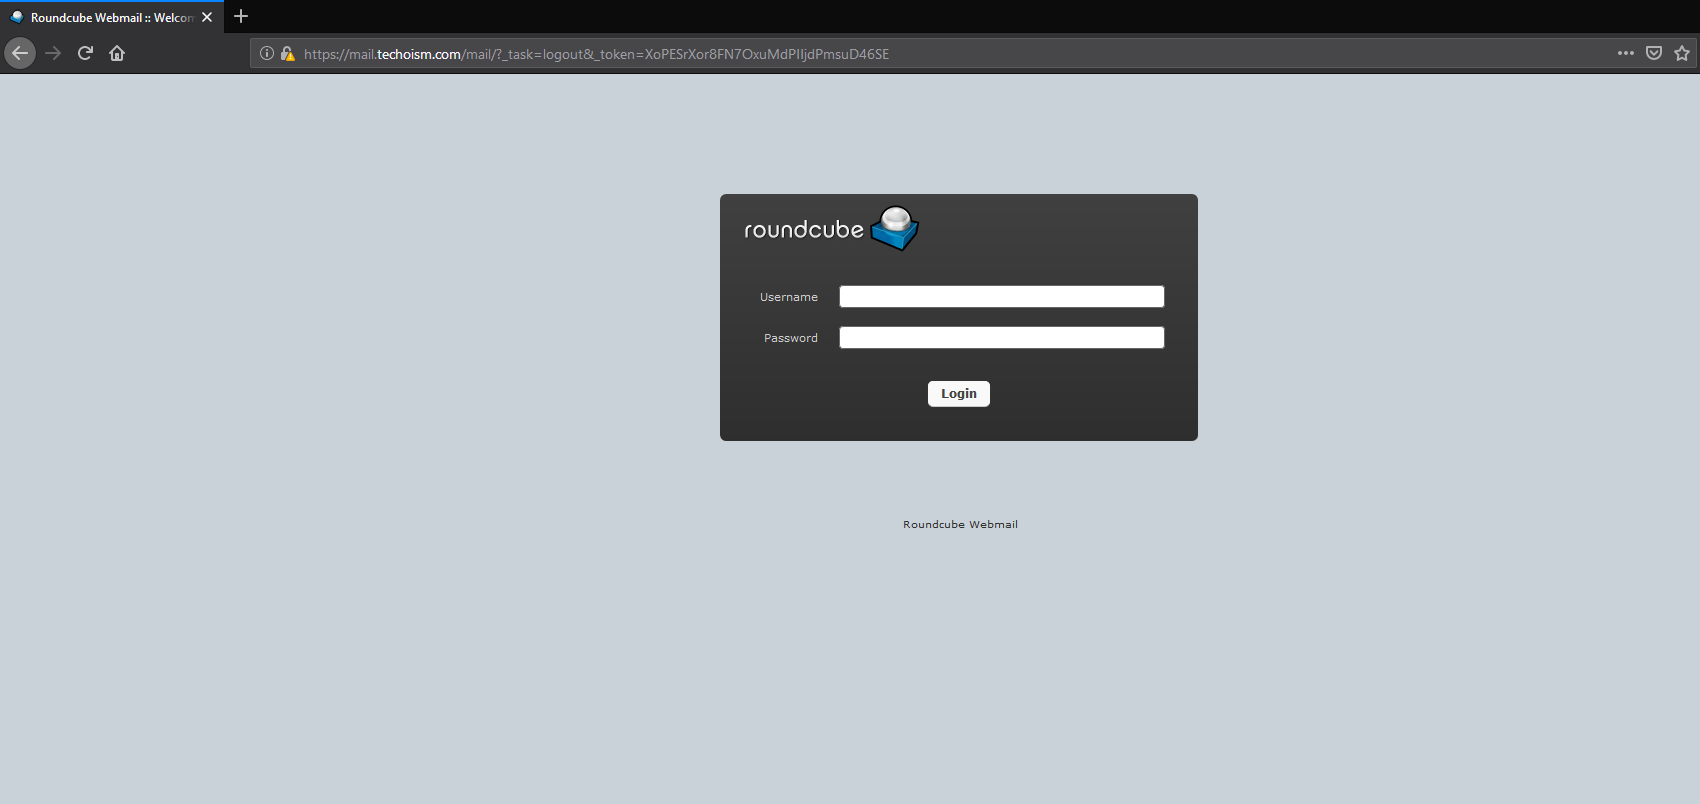The width and height of the screenshot is (1700, 804).
Task: Close the Roundcube Webmail tab
Action: [x=207, y=17]
